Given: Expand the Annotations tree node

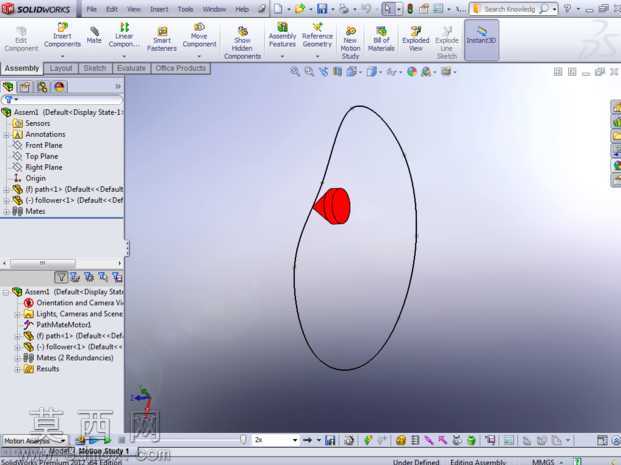Looking at the screenshot, I should 6,135.
